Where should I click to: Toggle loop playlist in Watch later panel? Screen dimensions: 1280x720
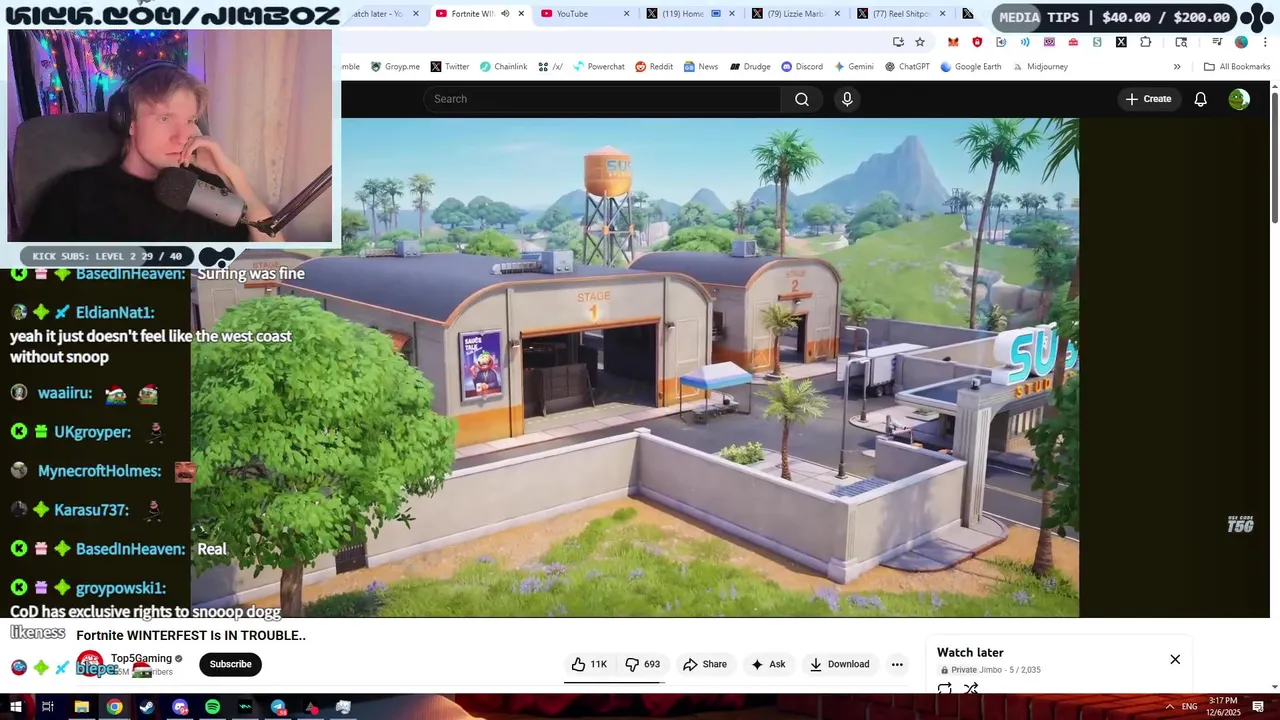coord(944,688)
